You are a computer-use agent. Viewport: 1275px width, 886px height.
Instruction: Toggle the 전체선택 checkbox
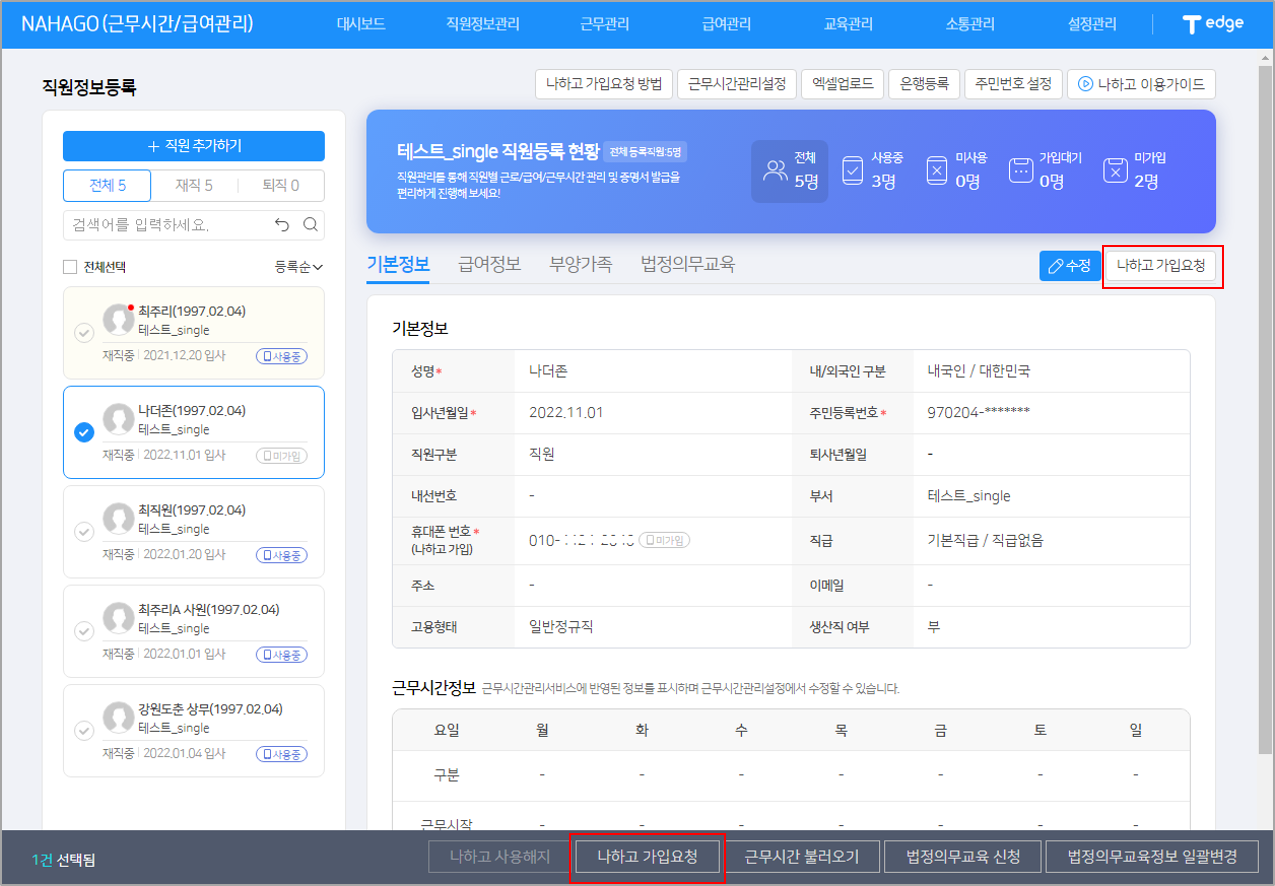tap(70, 267)
